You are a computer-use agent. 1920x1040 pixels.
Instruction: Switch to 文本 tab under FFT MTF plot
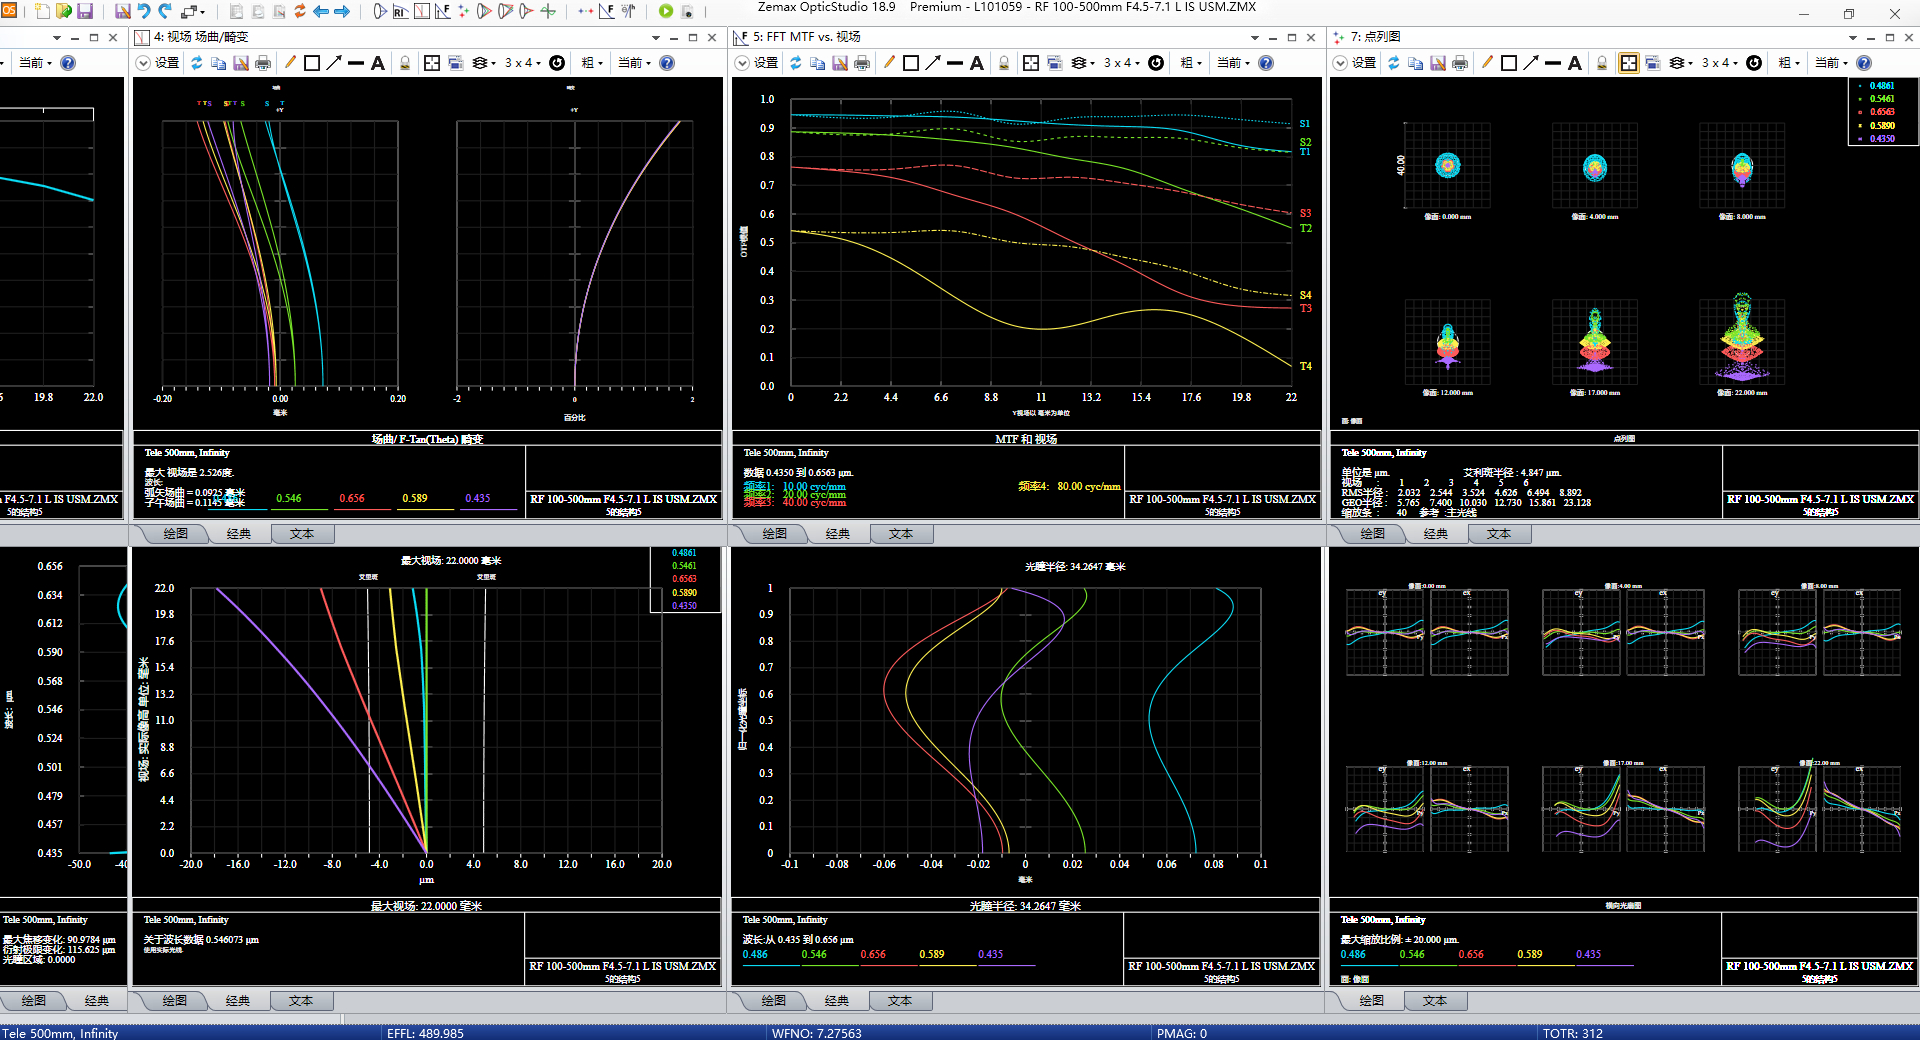(901, 534)
